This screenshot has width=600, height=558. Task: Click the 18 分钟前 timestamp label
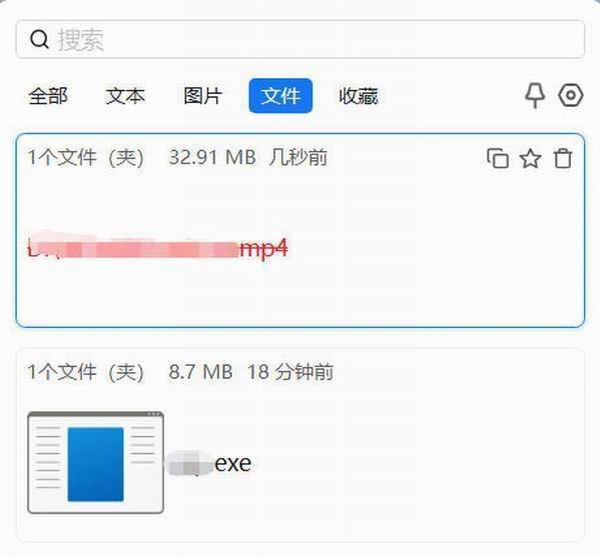tap(290, 372)
